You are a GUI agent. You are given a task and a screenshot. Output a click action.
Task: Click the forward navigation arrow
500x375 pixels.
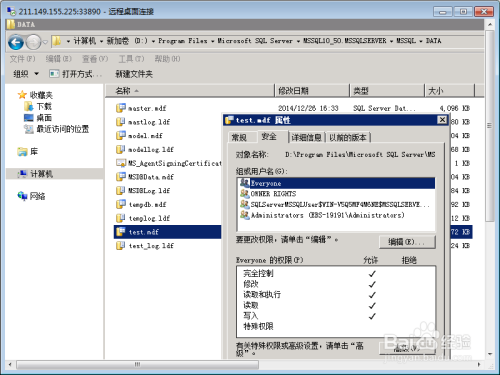(33, 42)
